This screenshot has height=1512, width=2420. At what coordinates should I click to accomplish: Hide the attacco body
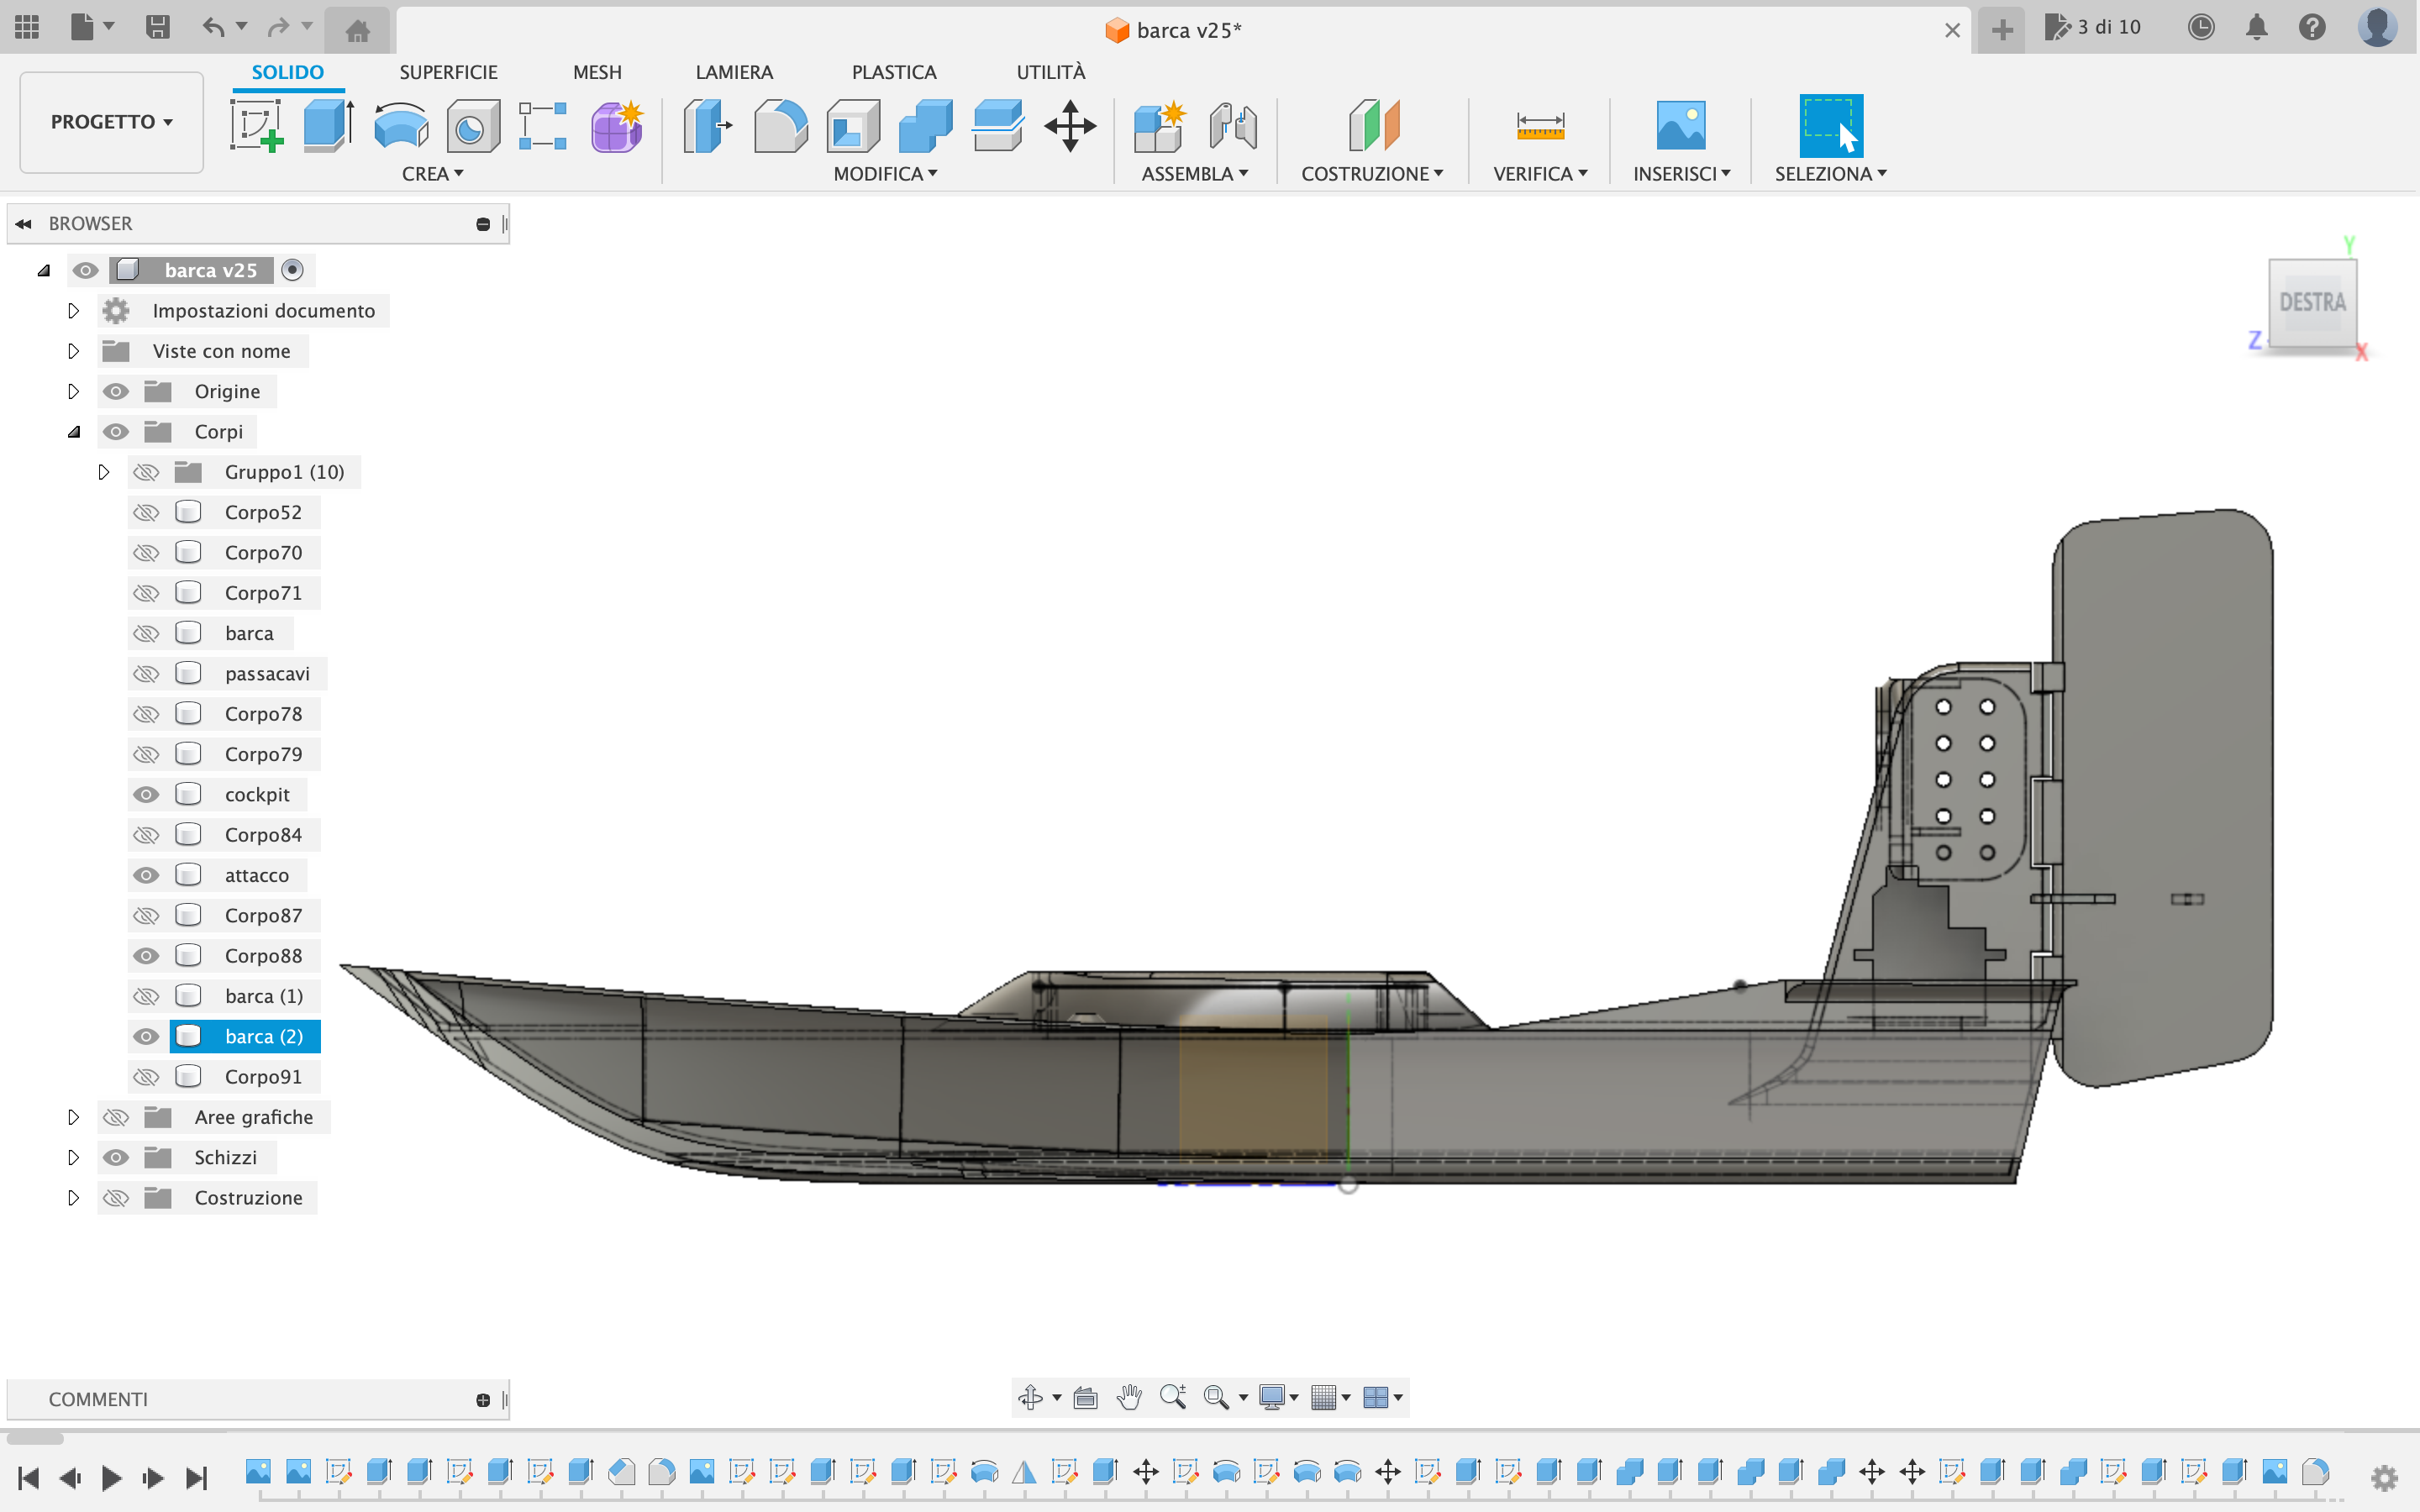[146, 875]
